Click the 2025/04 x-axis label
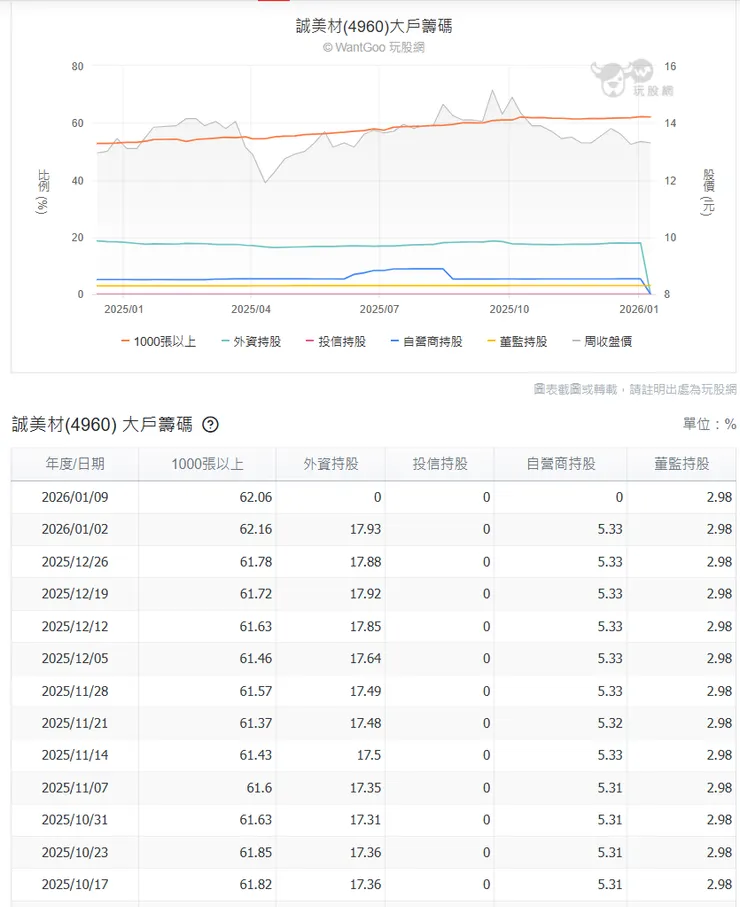The height and width of the screenshot is (907, 740). [x=251, y=309]
